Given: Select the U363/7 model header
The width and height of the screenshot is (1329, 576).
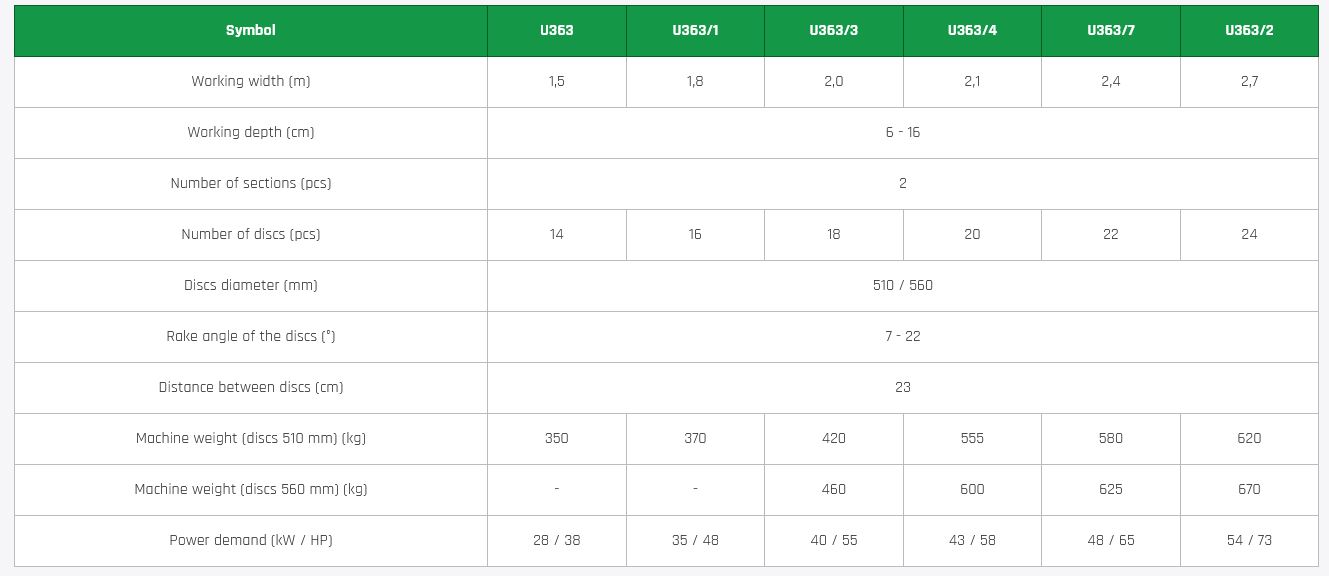Looking at the screenshot, I should 1110,30.
